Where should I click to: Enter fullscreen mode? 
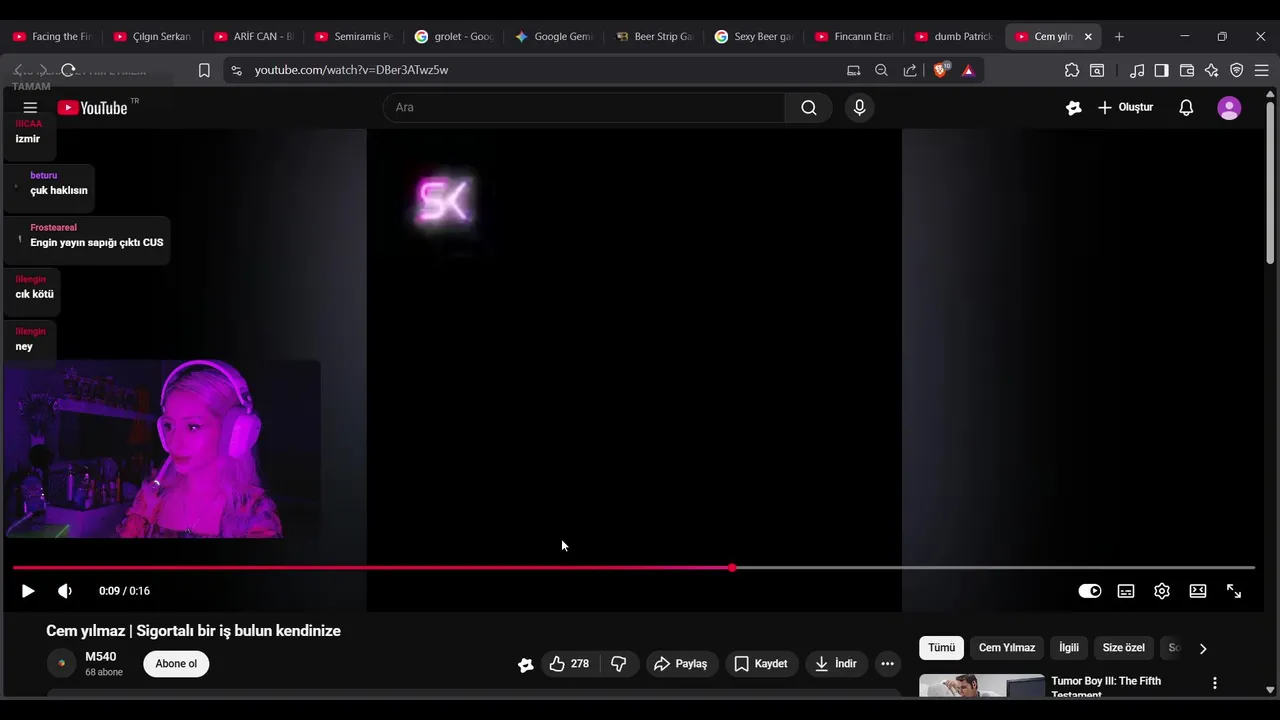1234,591
